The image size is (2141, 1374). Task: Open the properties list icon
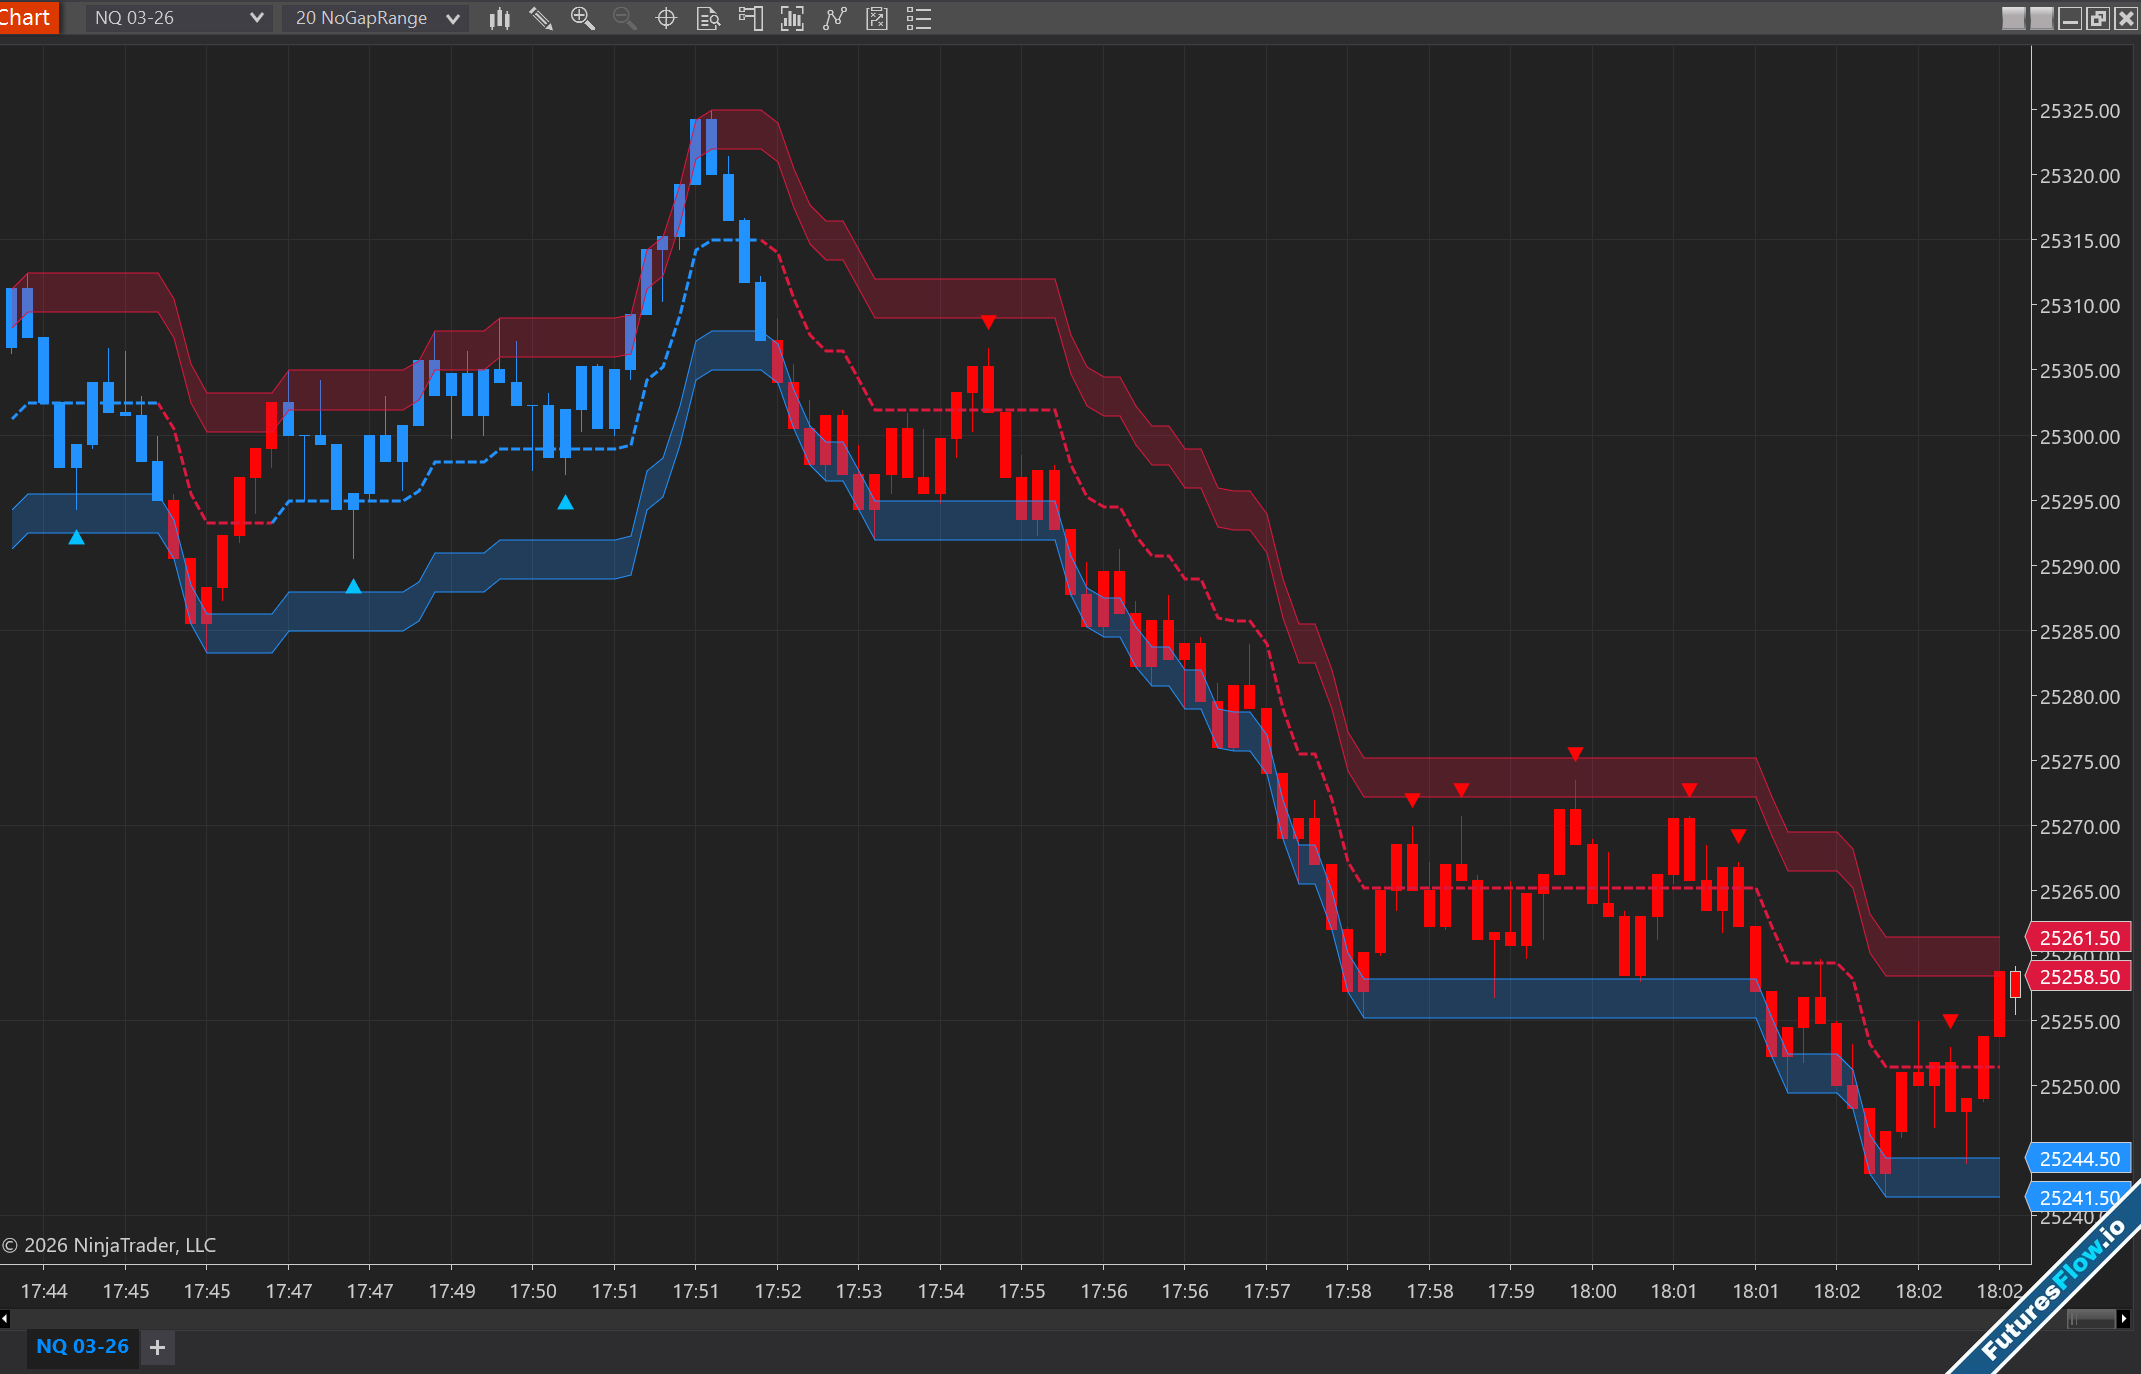(x=919, y=18)
